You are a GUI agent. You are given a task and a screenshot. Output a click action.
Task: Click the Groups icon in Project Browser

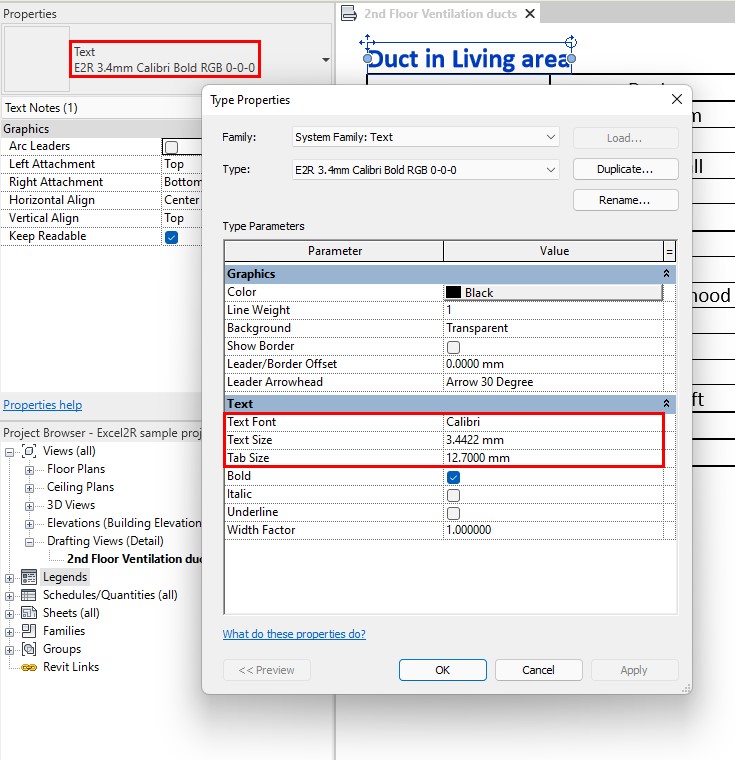[29, 649]
